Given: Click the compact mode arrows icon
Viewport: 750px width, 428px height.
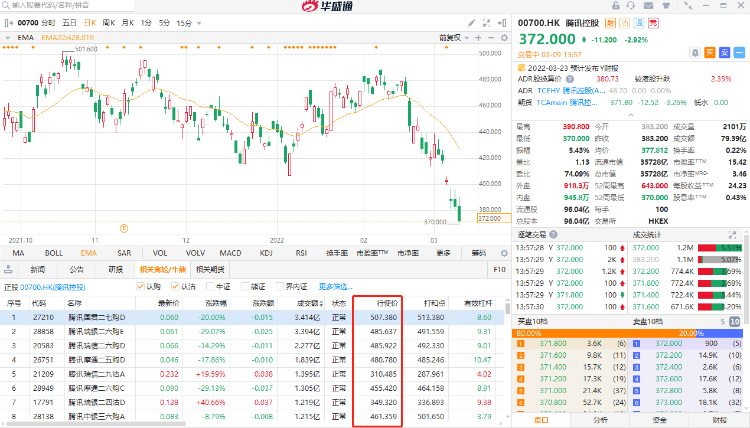Looking at the screenshot, I should click(x=688, y=6).
